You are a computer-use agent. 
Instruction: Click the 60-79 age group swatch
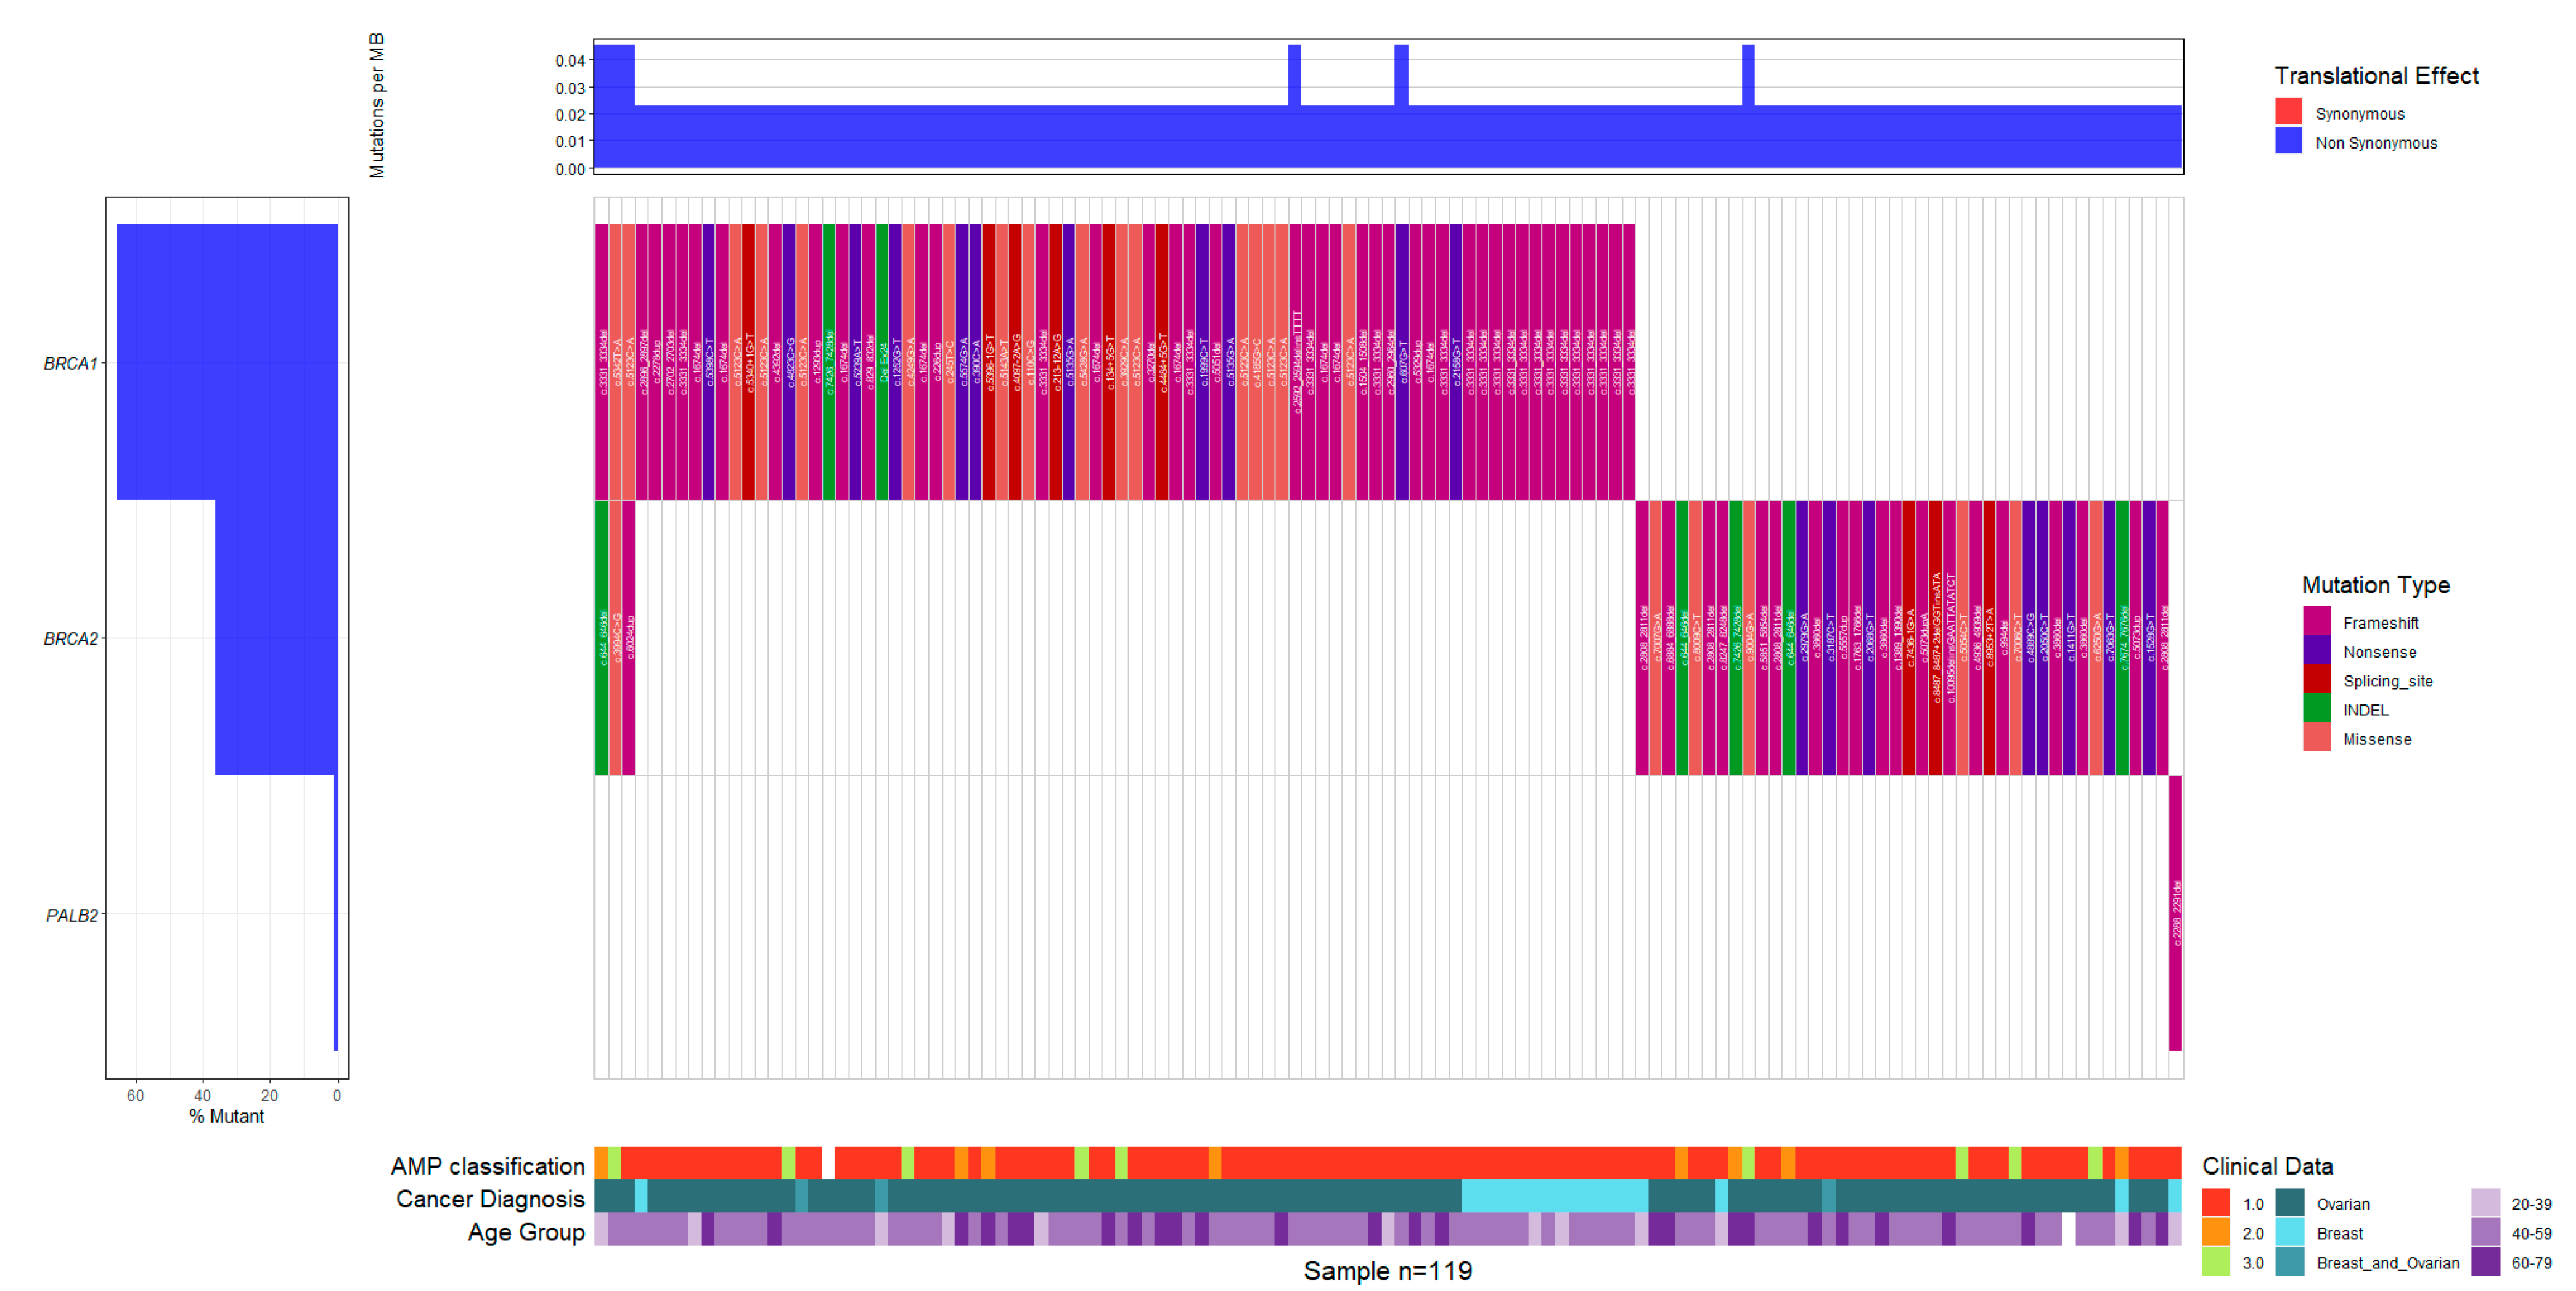(2485, 1261)
